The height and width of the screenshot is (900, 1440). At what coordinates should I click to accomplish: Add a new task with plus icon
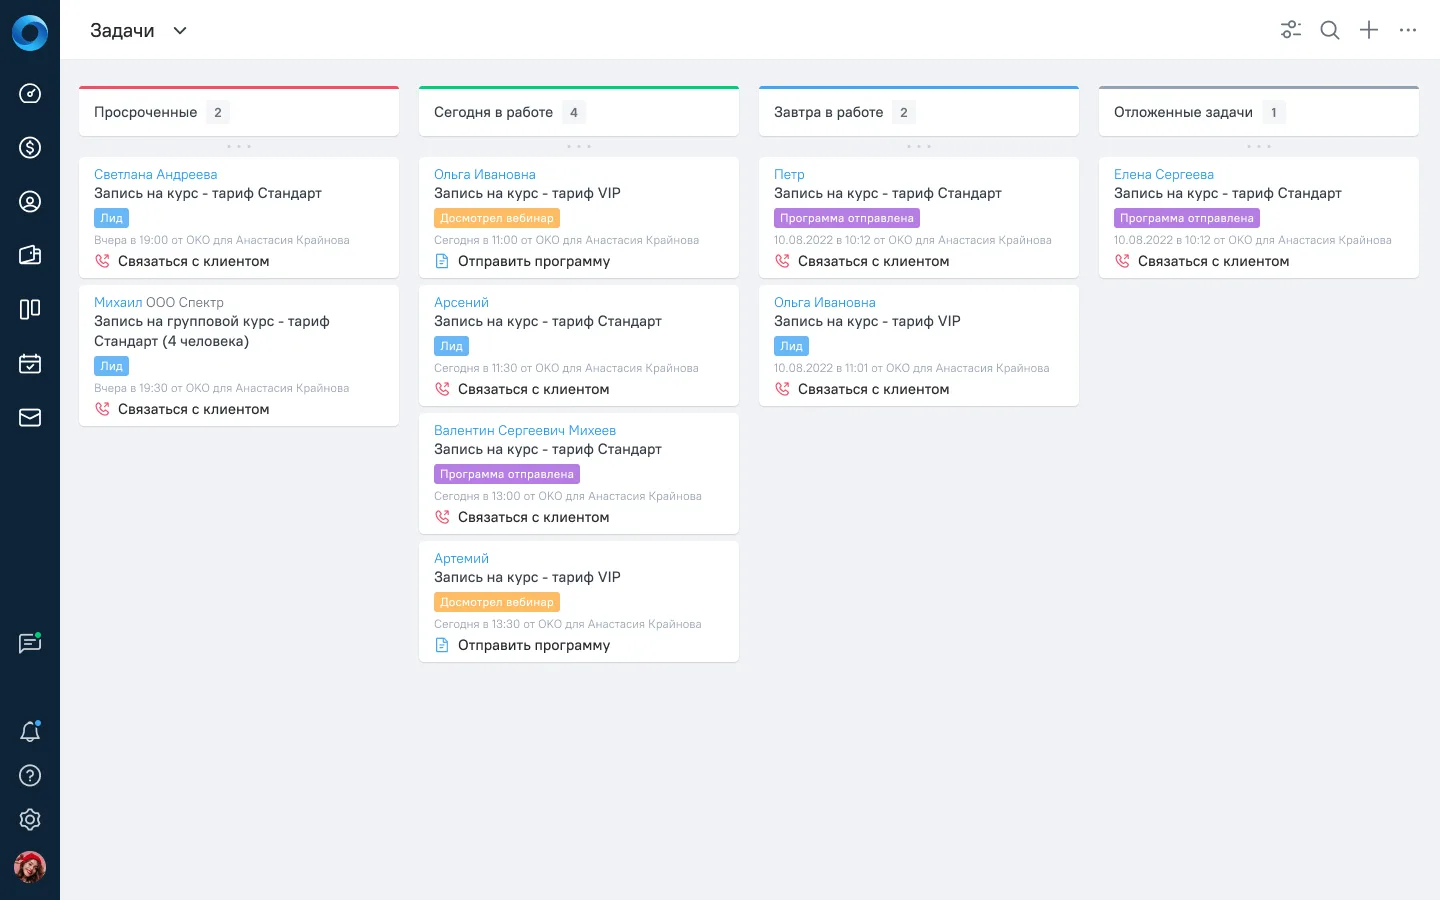pos(1369,30)
